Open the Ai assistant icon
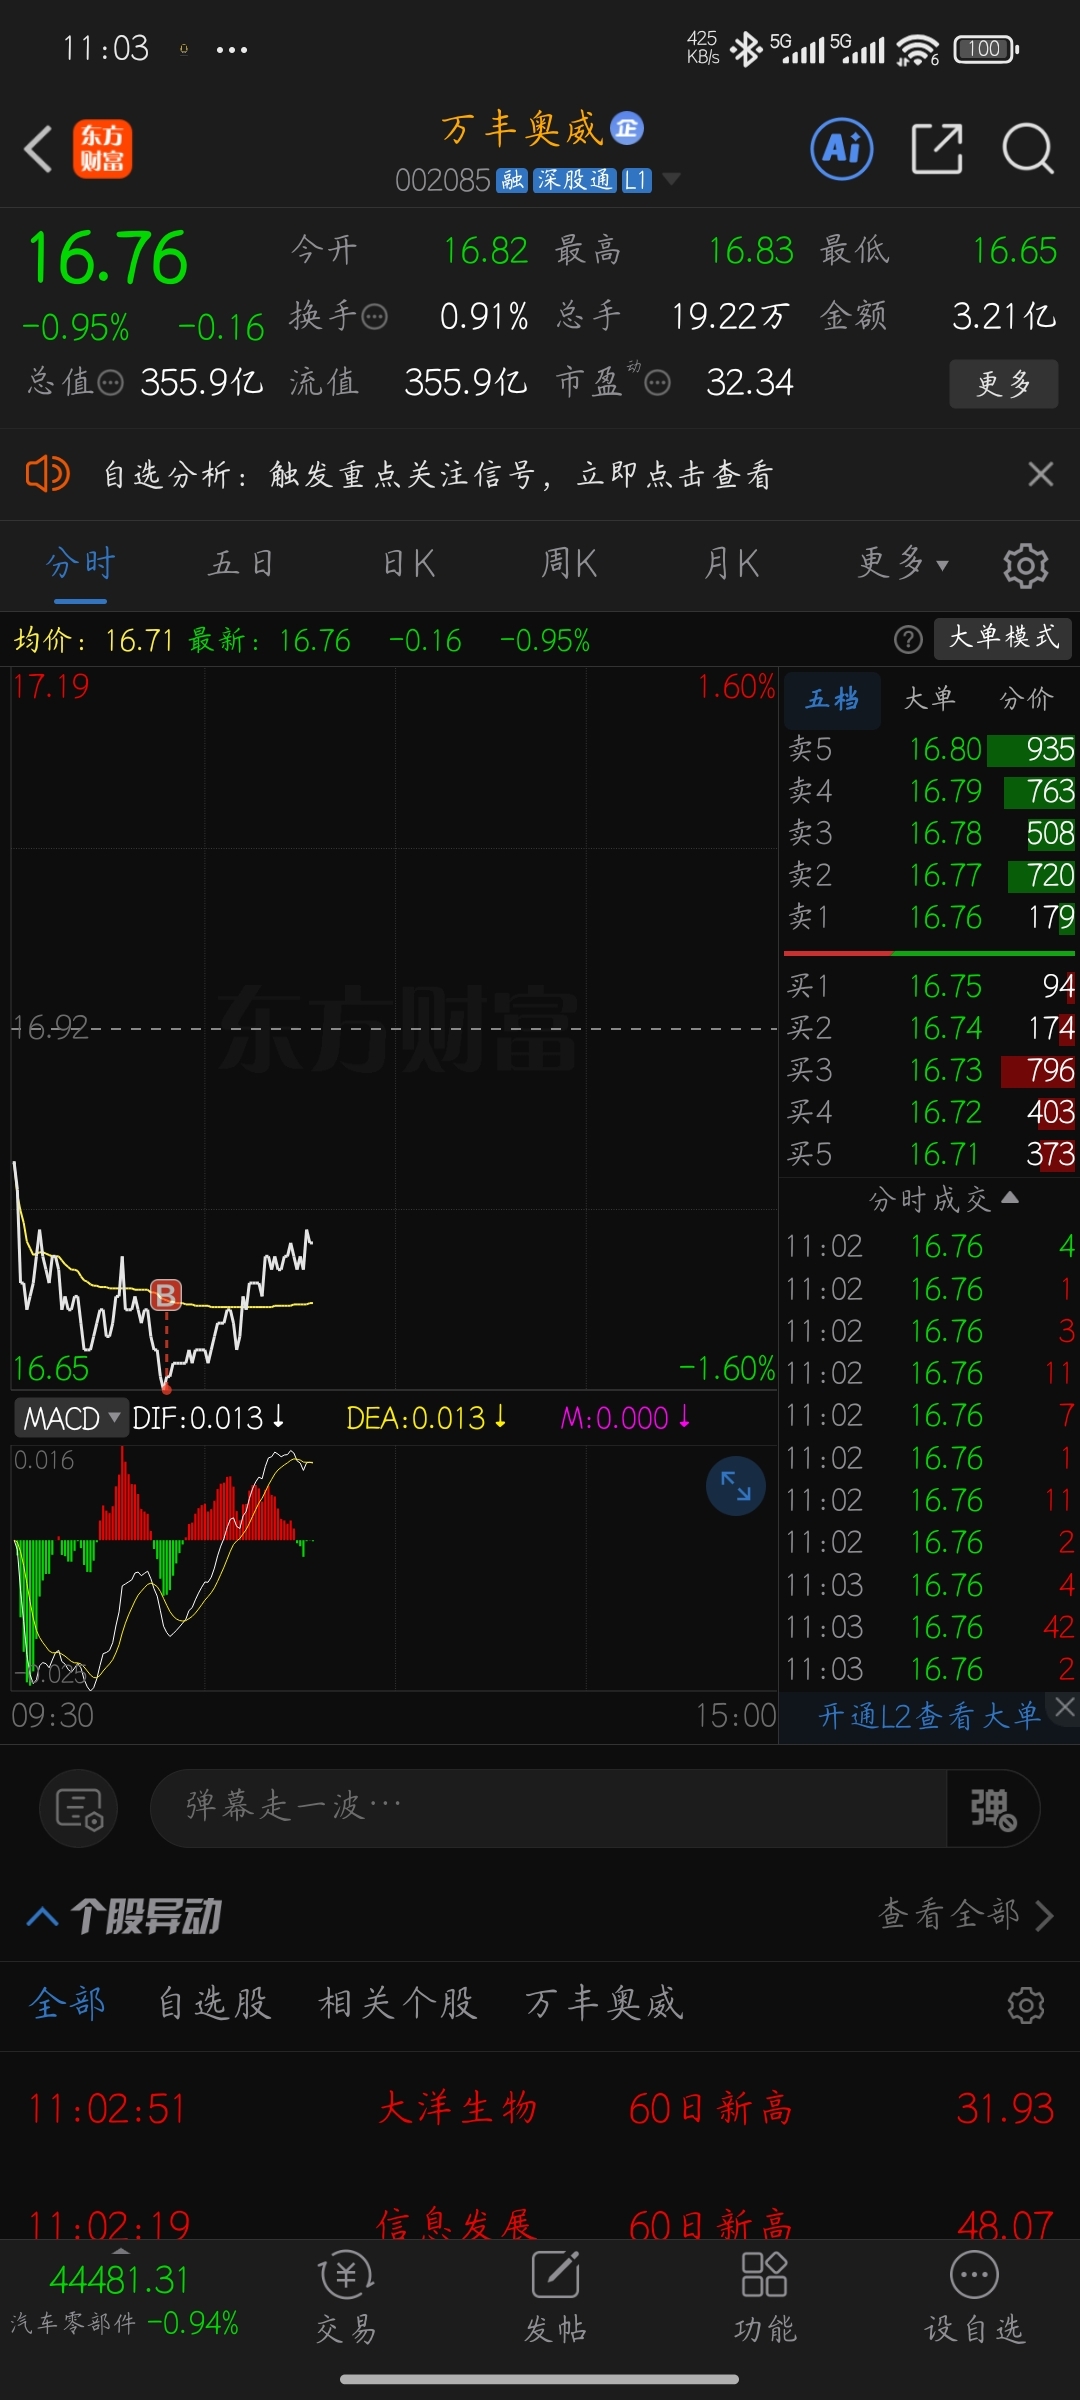This screenshot has height=2400, width=1080. point(841,149)
